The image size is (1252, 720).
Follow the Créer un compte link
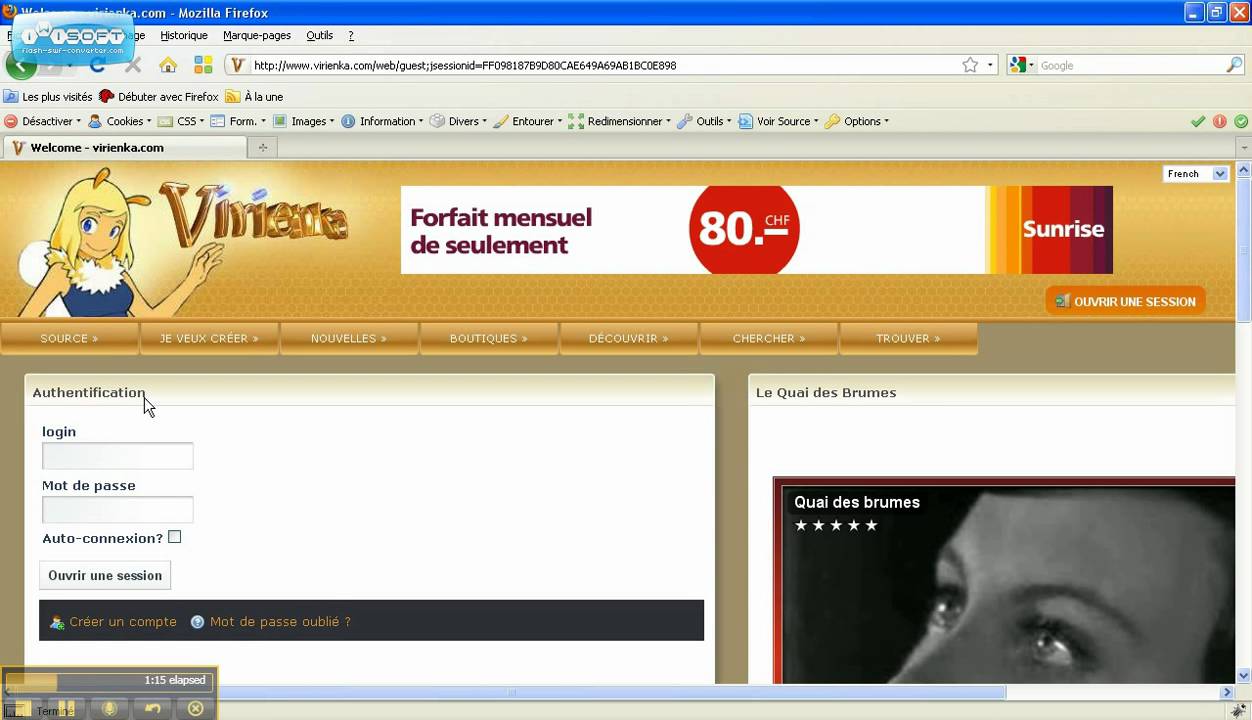(x=123, y=621)
